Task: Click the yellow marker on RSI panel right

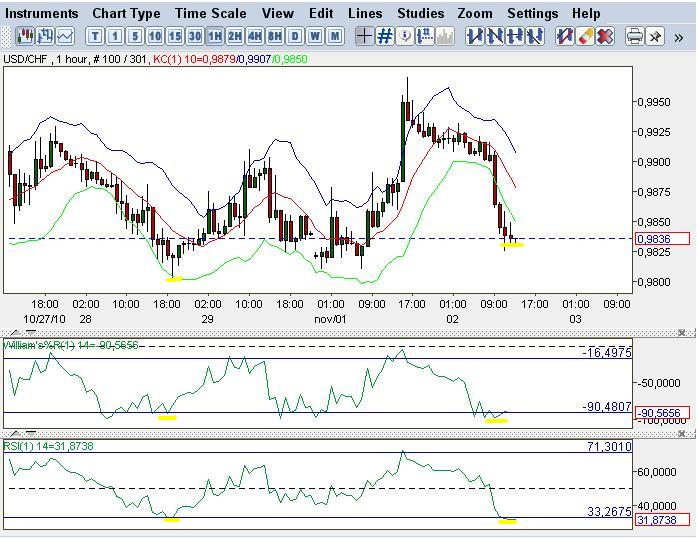Action: coord(507,521)
